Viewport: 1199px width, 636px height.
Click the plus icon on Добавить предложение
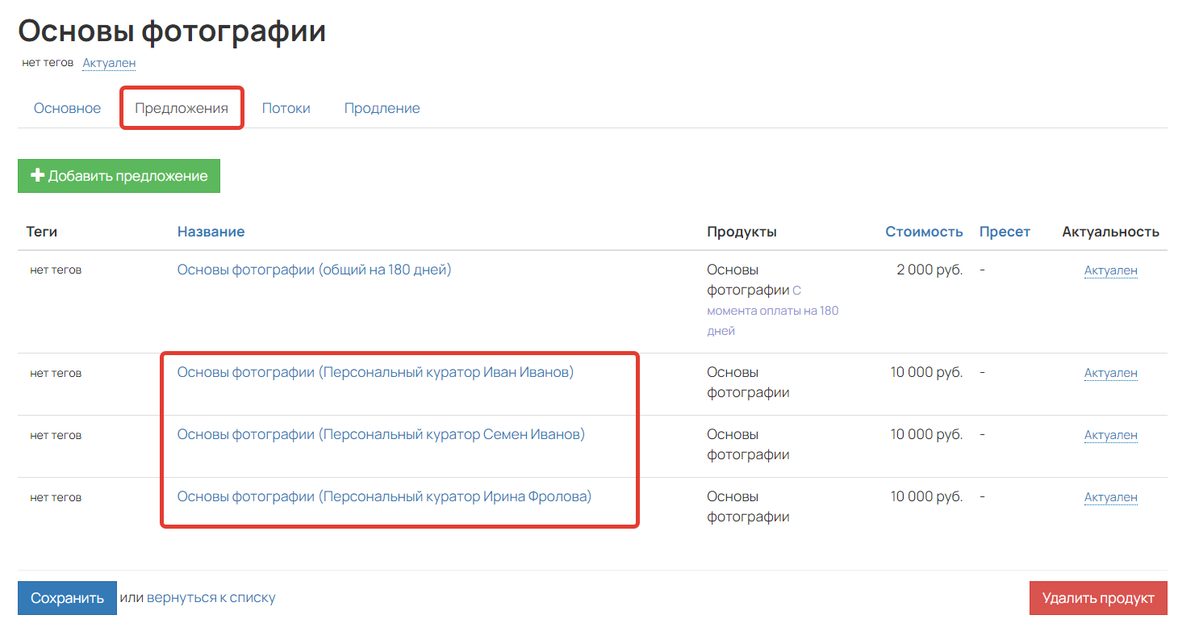[37, 176]
